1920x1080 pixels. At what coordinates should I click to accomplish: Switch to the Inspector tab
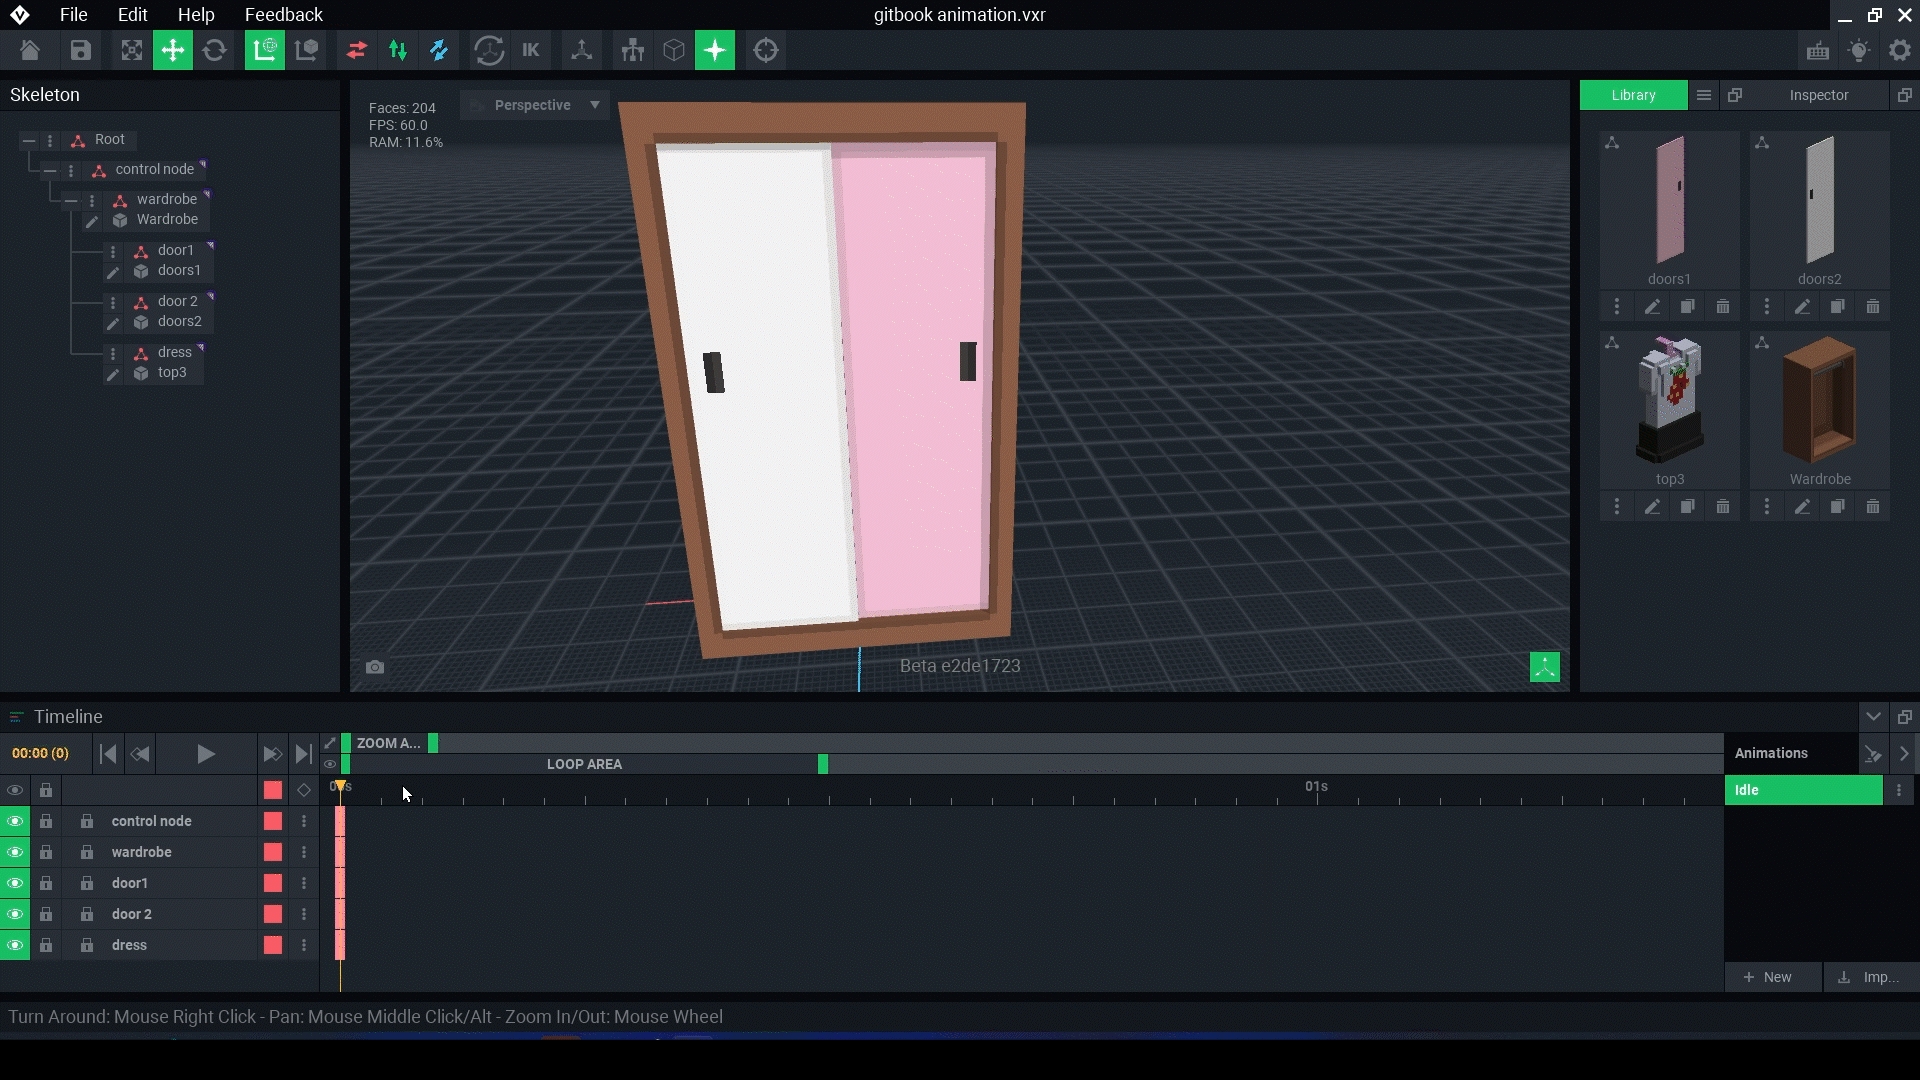tap(1818, 95)
